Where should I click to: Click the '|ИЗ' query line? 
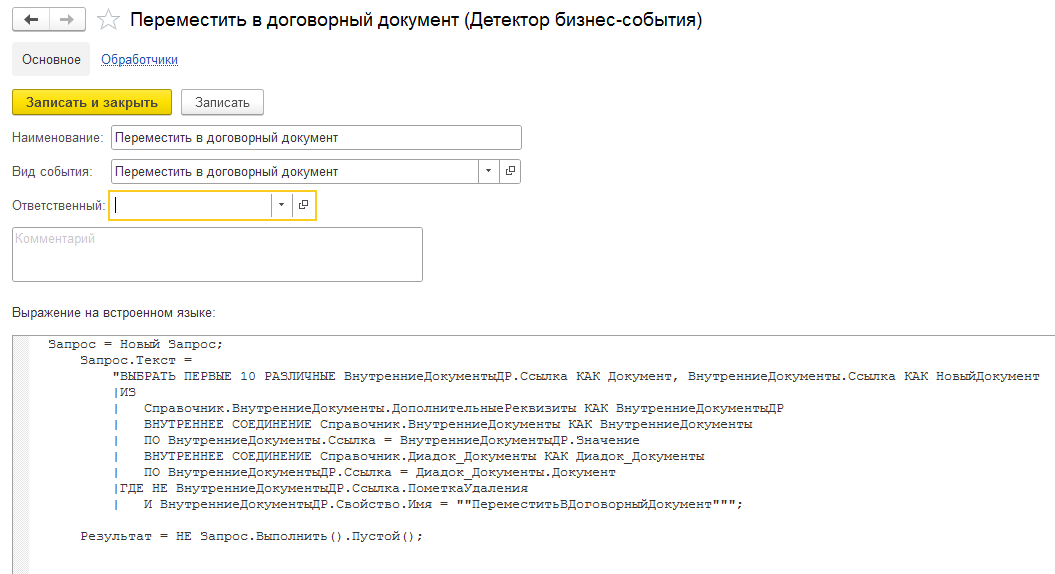tap(124, 392)
